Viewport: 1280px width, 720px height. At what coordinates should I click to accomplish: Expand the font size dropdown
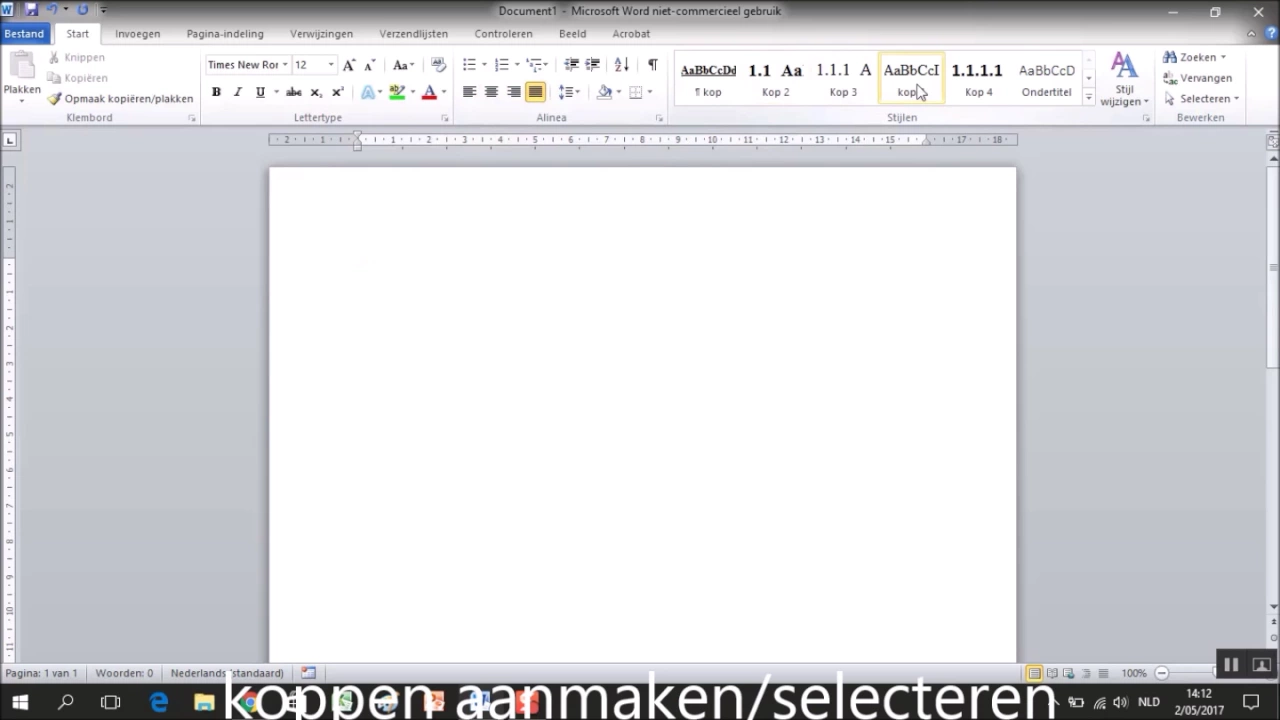(331, 65)
